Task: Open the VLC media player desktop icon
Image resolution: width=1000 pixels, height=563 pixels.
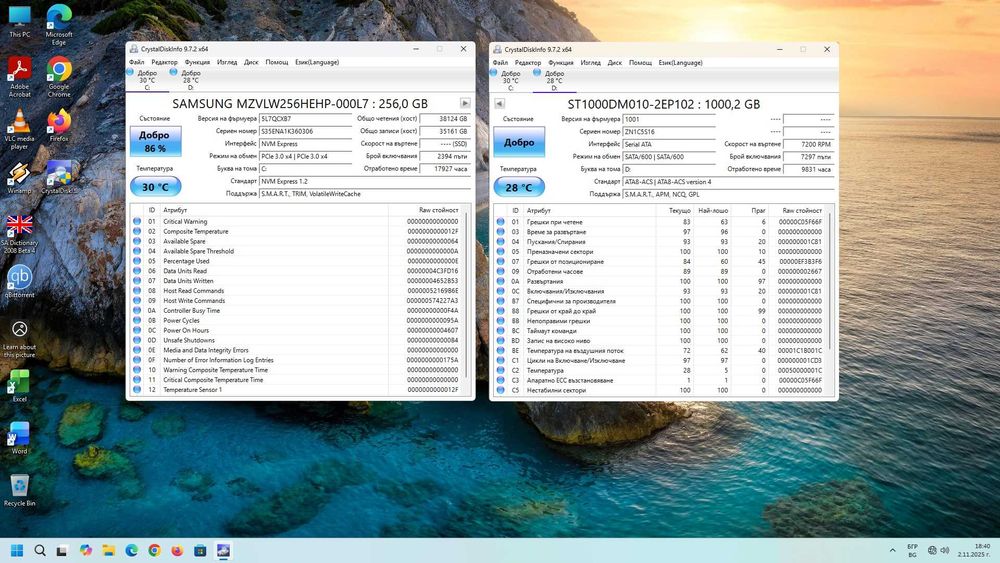Action: [19, 129]
